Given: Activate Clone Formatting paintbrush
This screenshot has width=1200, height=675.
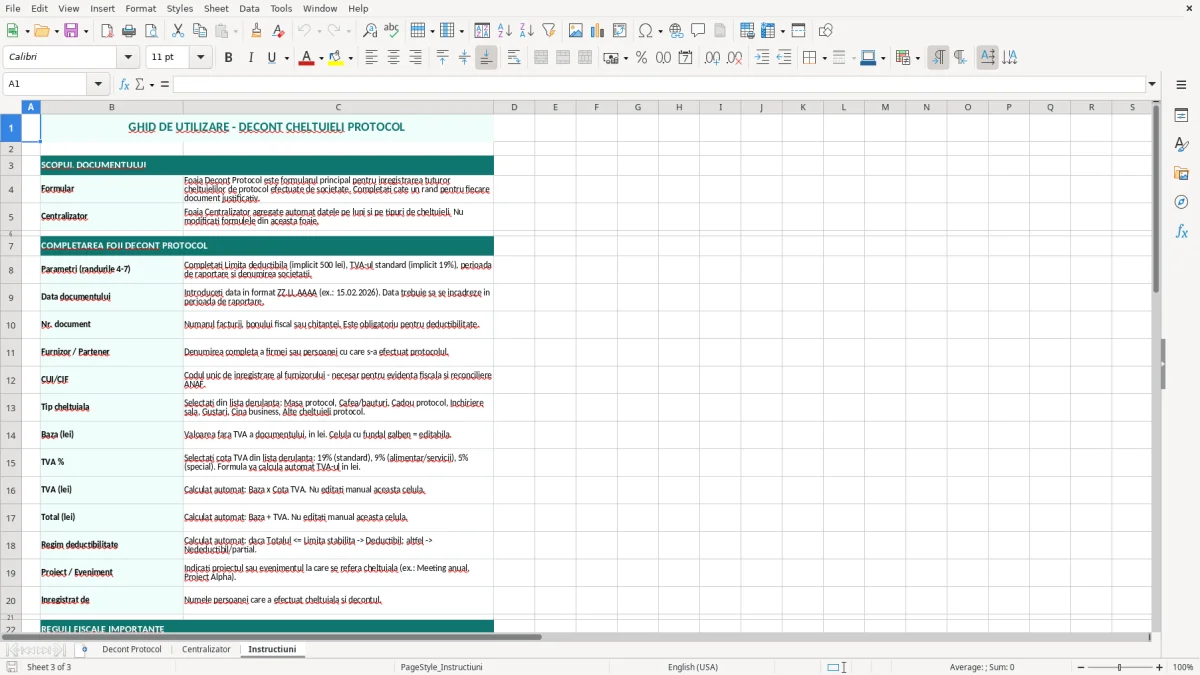Looking at the screenshot, I should coord(256,31).
